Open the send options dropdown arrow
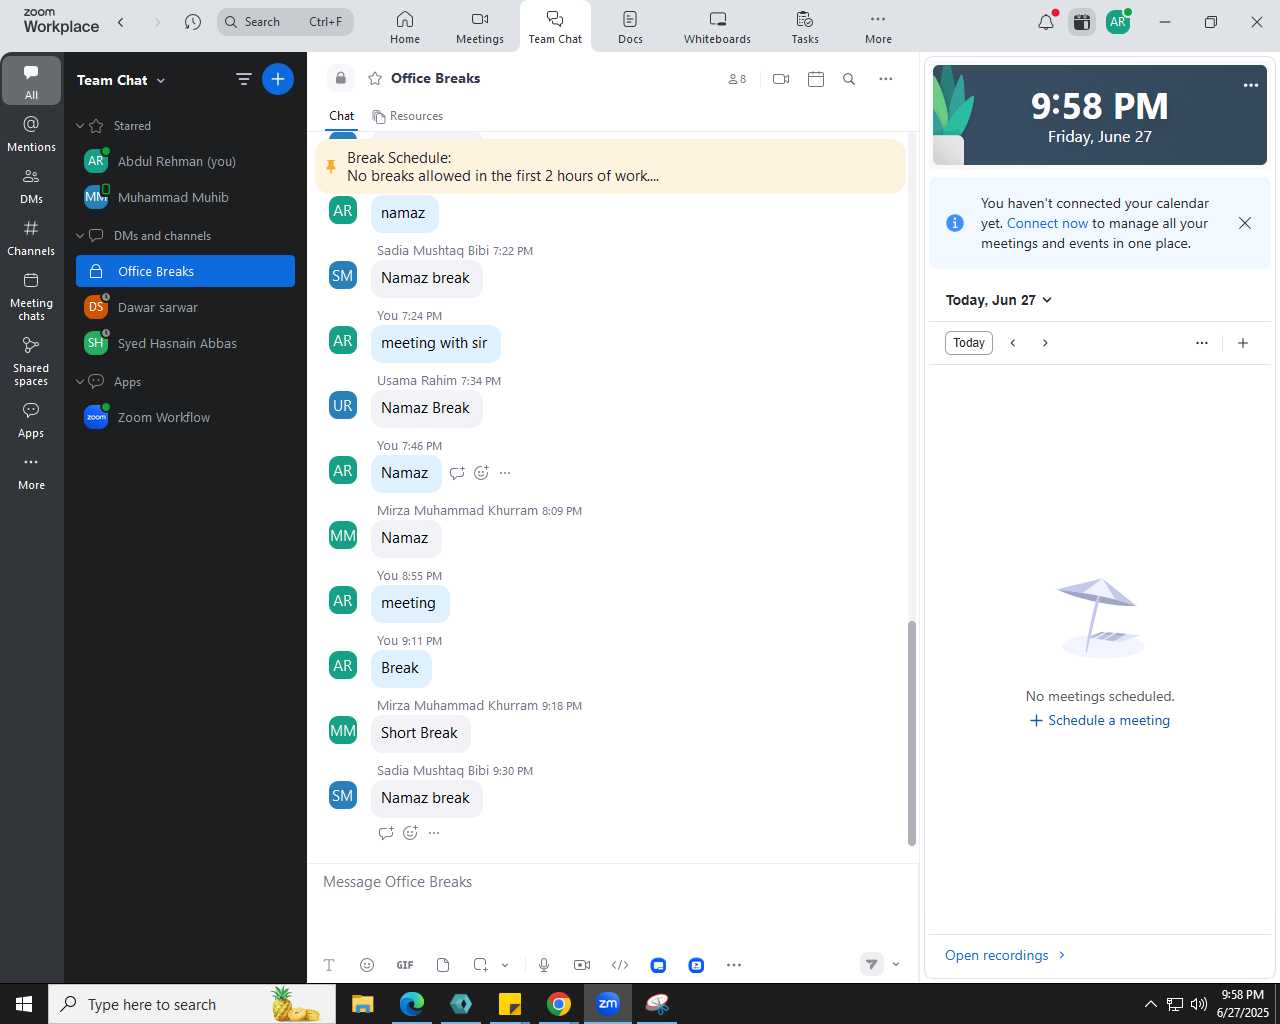 [x=895, y=965]
